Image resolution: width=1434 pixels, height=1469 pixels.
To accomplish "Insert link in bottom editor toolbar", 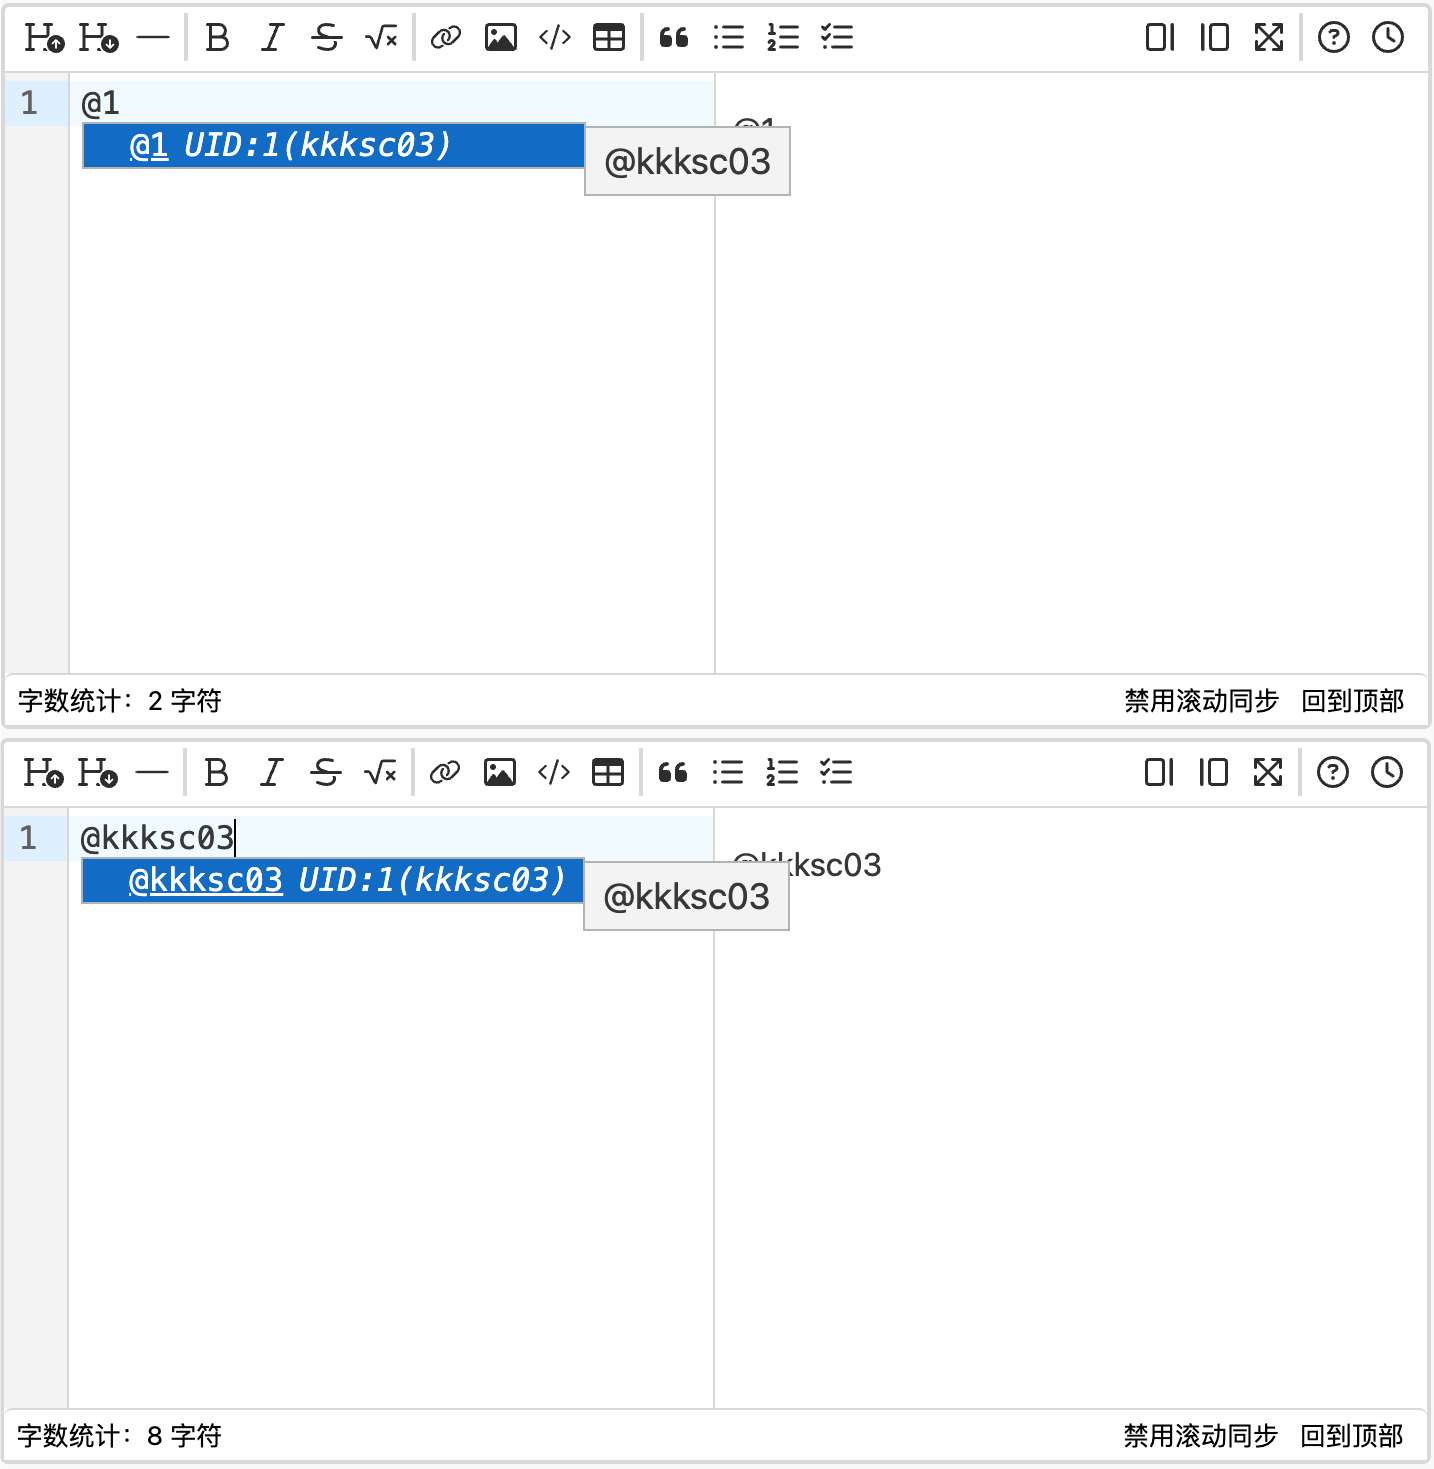I will [x=445, y=773].
